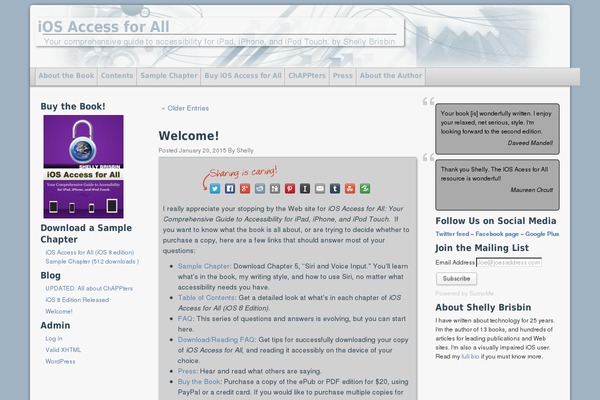Click the 'Follow Us on Social Media' heading
The width and height of the screenshot is (600, 400).
click(496, 221)
